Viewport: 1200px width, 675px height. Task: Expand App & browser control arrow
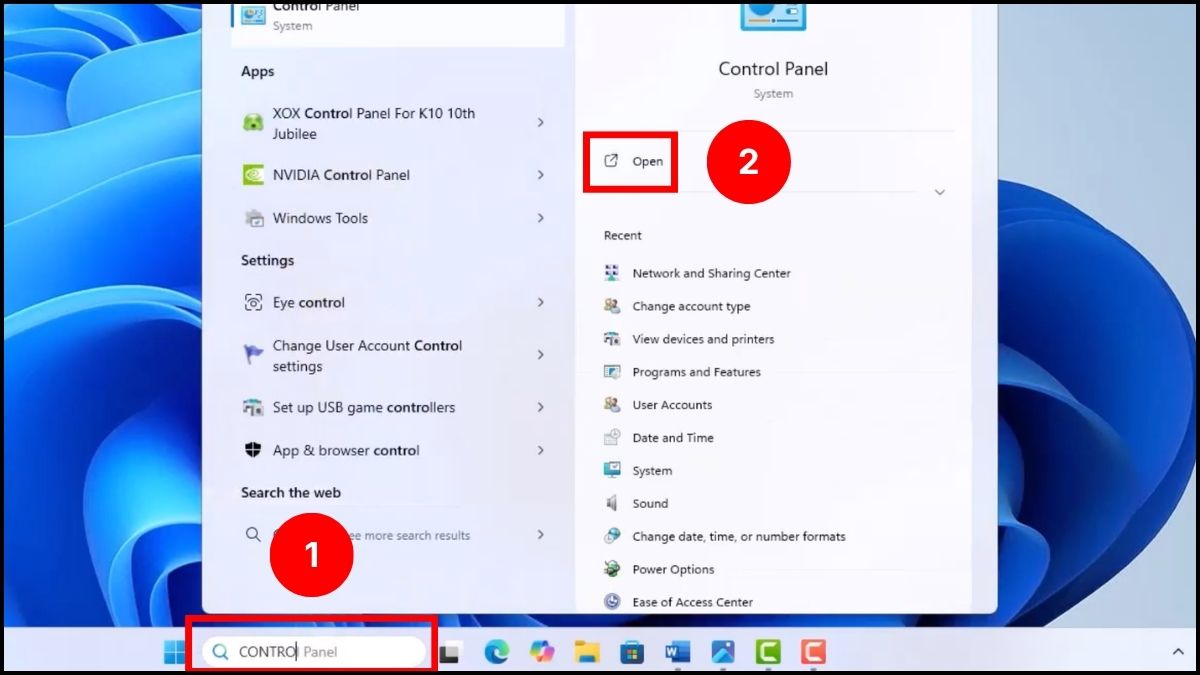click(541, 450)
